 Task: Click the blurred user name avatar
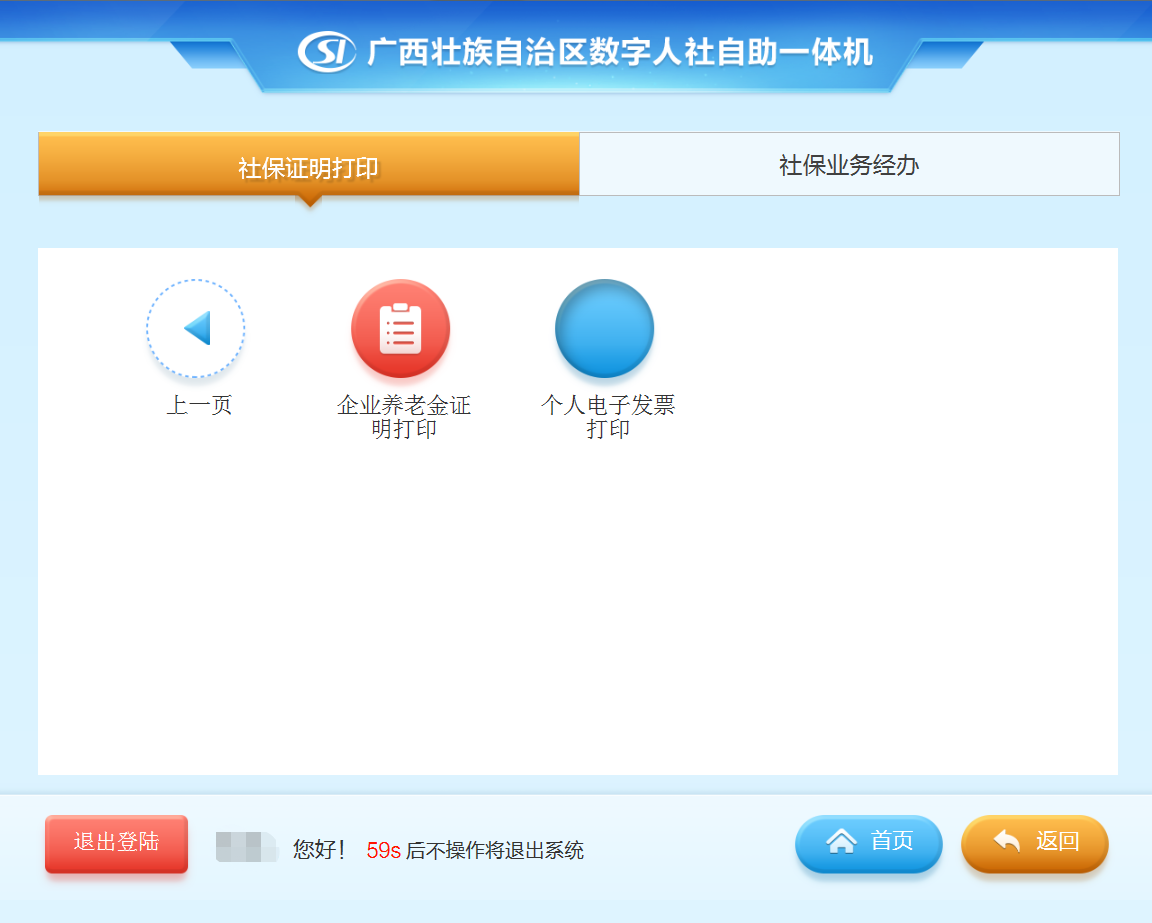click(x=247, y=847)
